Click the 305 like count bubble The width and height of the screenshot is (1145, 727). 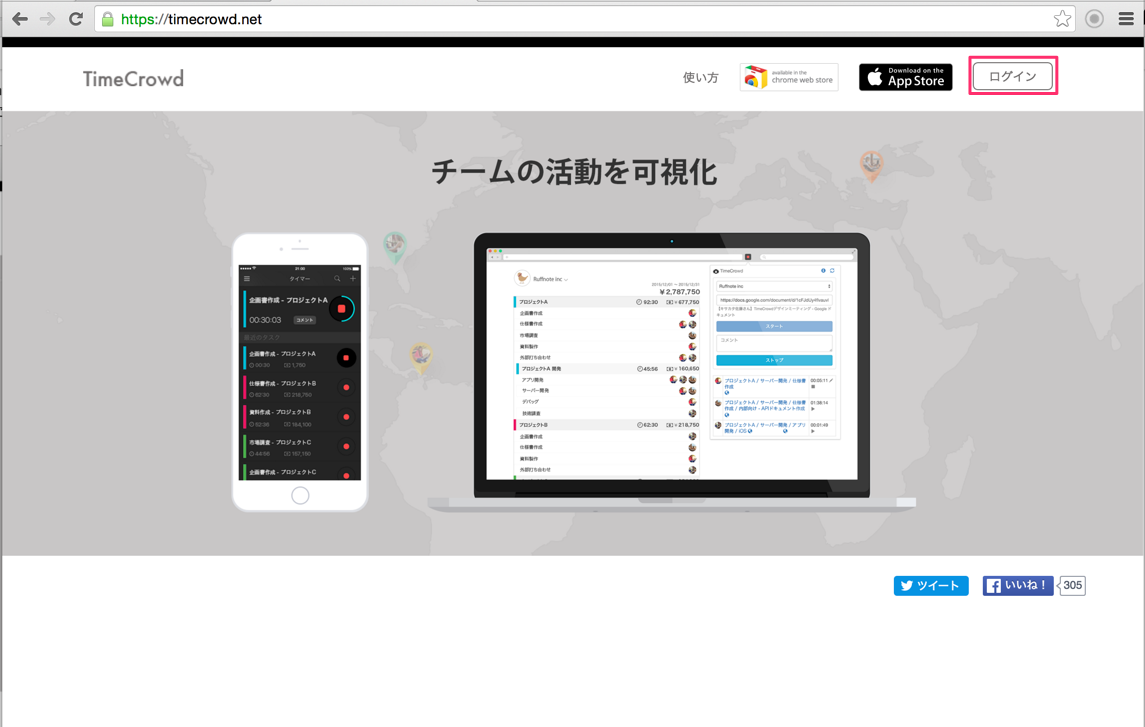[1073, 586]
